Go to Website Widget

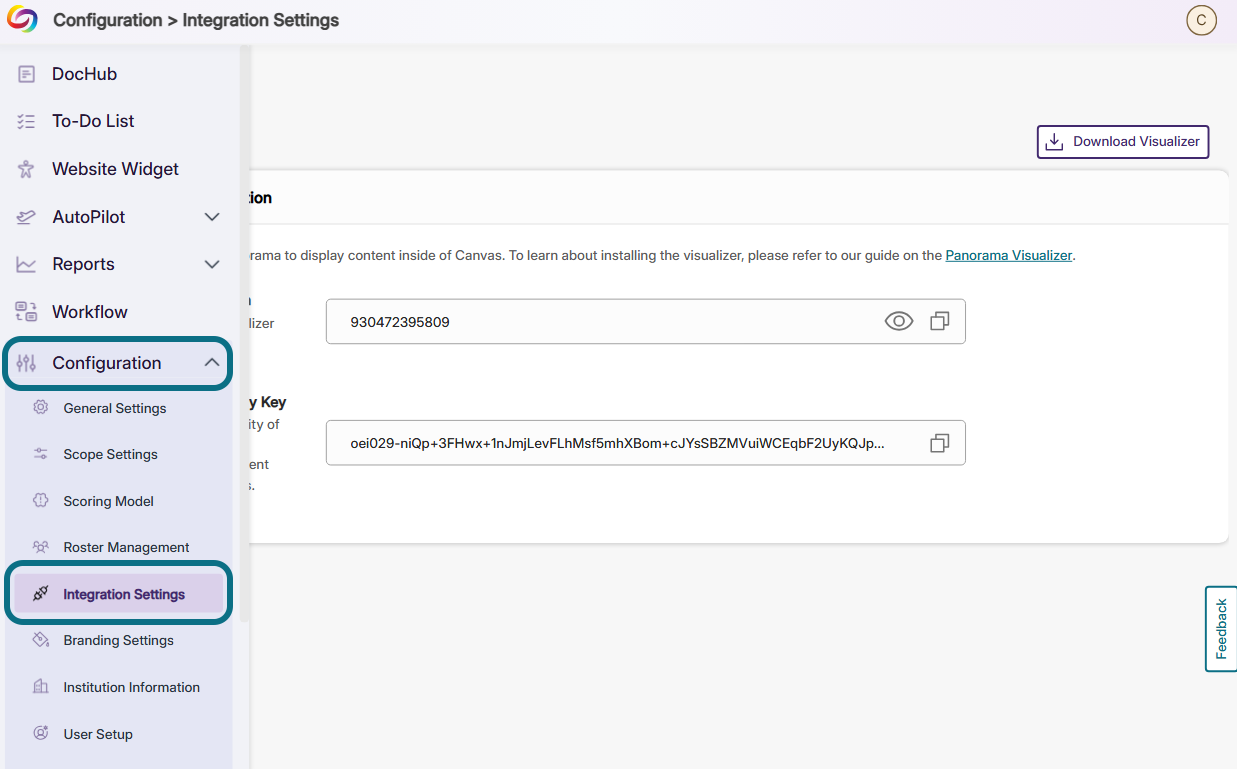(118, 169)
